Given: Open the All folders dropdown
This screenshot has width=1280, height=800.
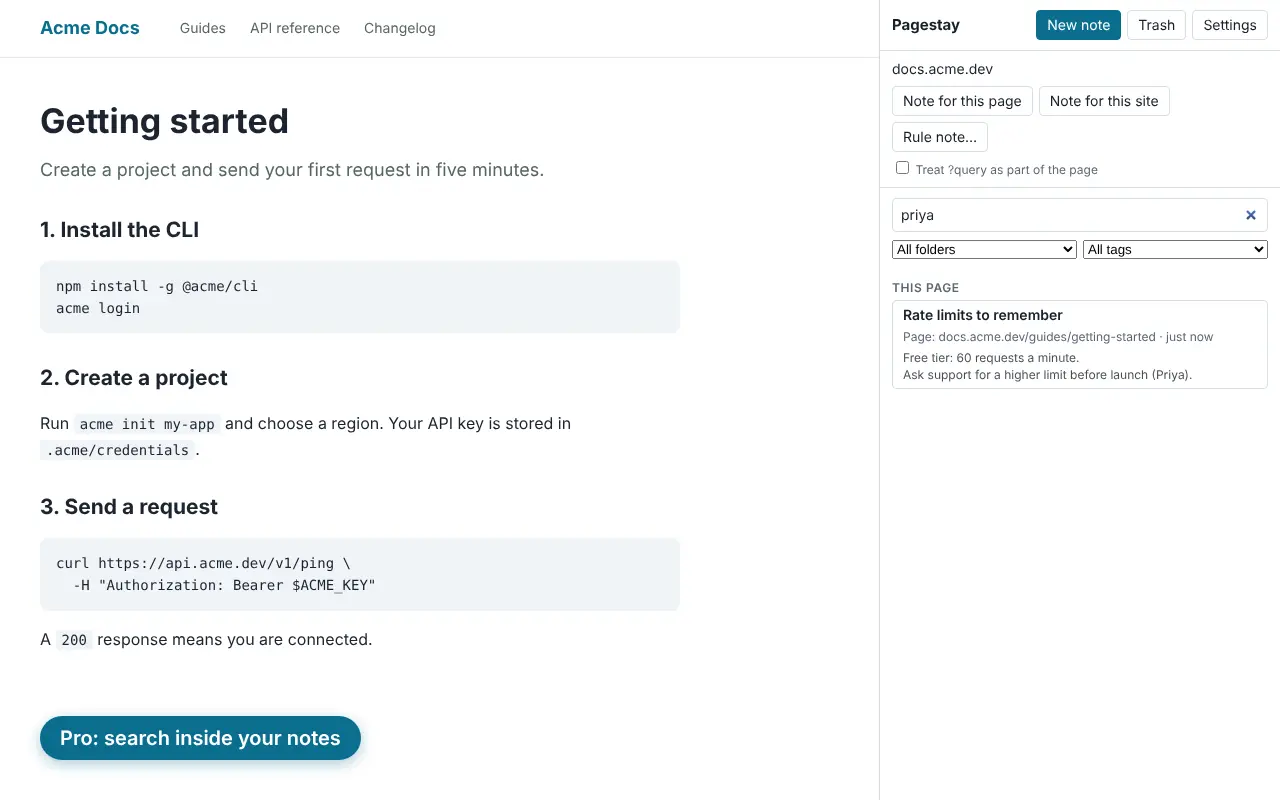Looking at the screenshot, I should click(x=984, y=249).
